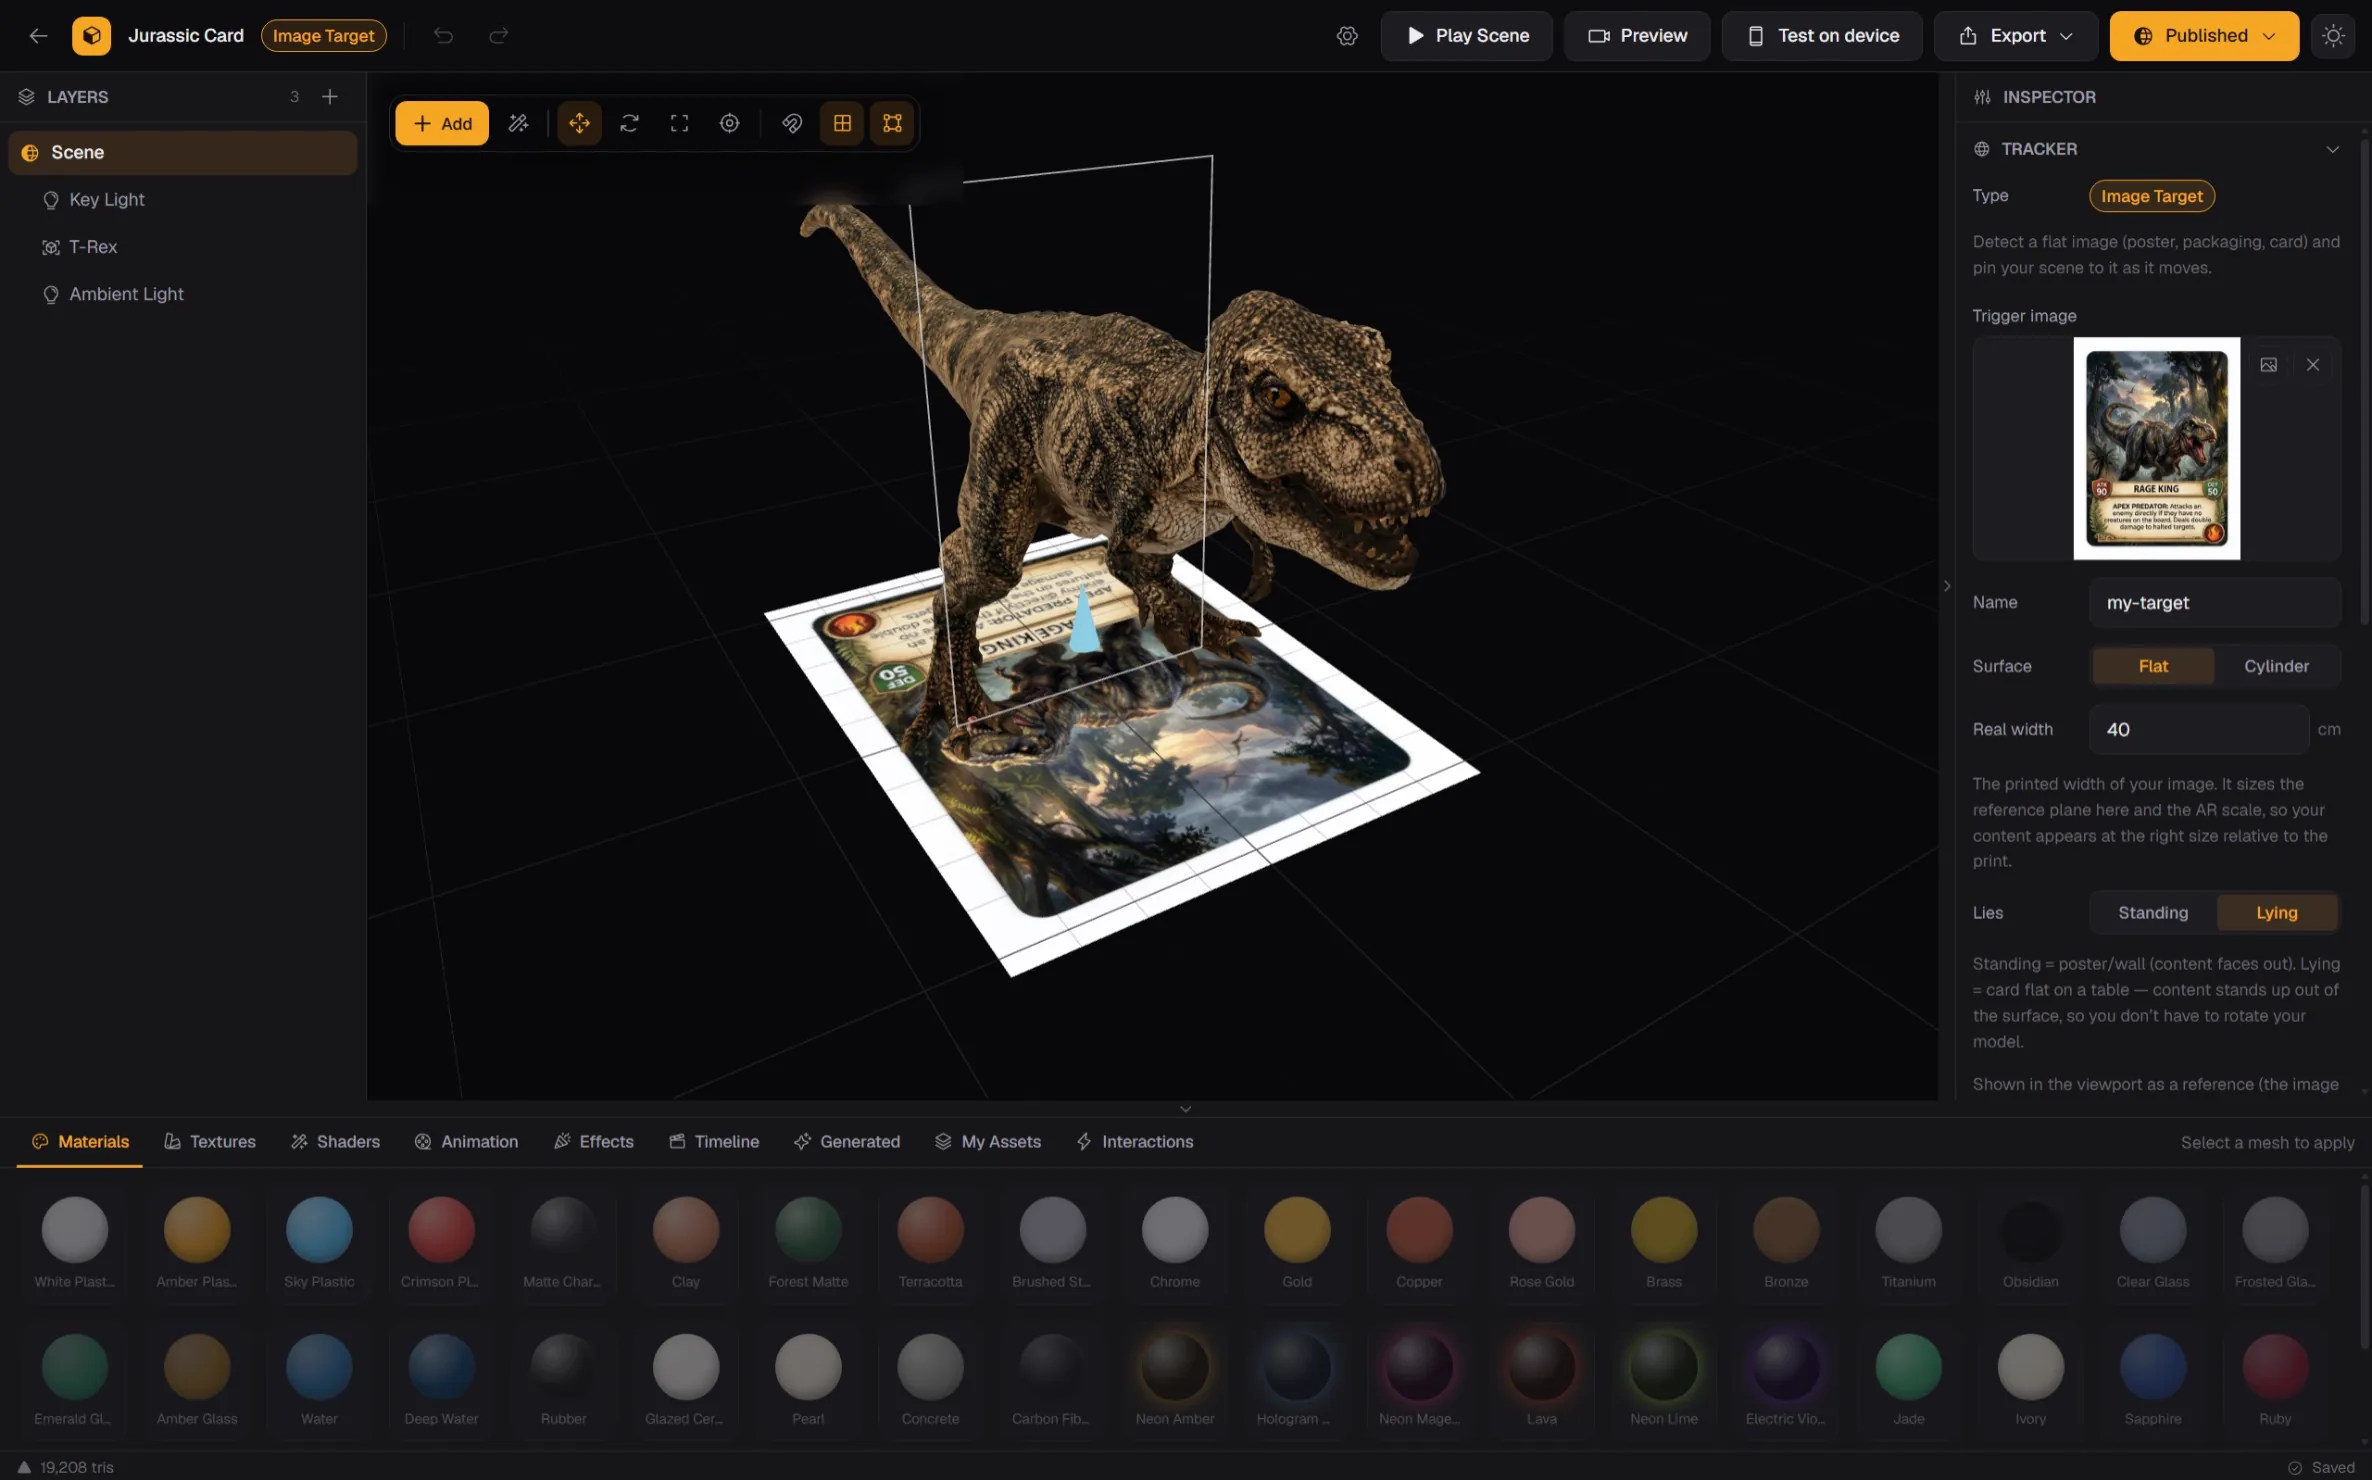Click the Inspector sliders icon
Image resolution: width=2372 pixels, height=1480 pixels.
(x=1982, y=97)
